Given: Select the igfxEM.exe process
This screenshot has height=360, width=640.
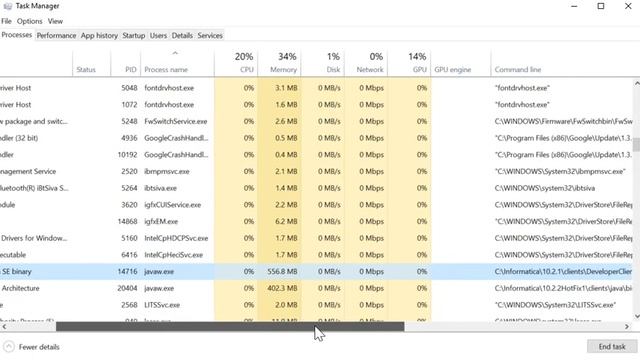Looking at the screenshot, I should coord(316,222).
